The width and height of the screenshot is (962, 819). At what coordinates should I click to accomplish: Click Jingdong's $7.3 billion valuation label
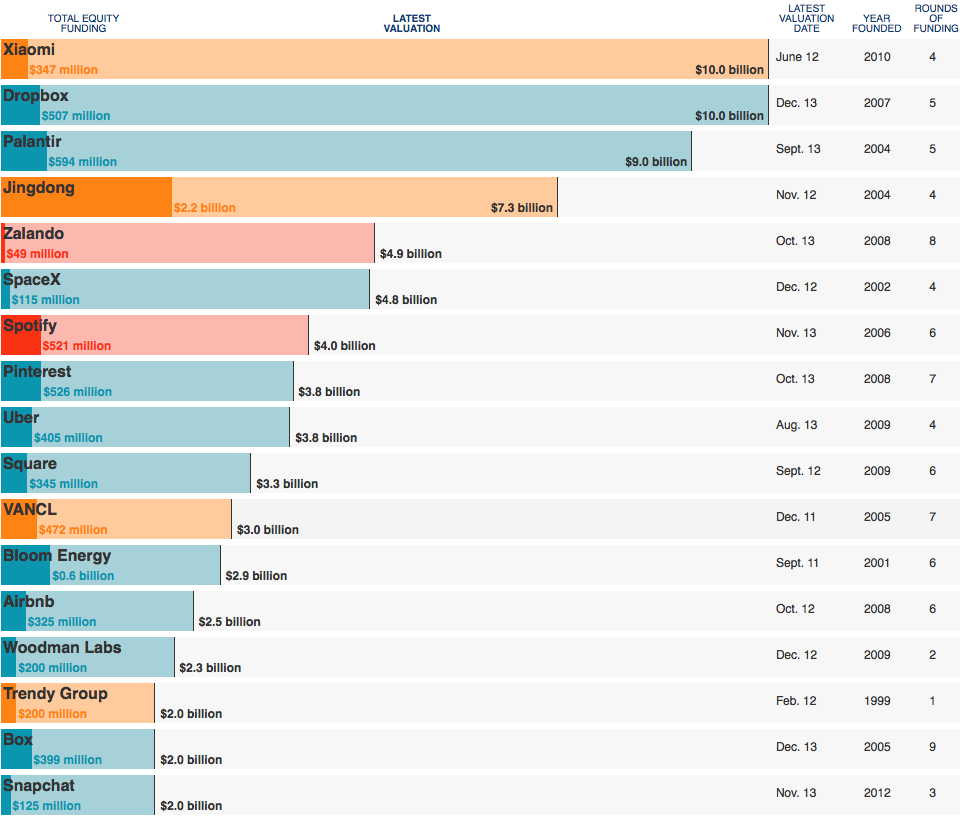click(521, 208)
